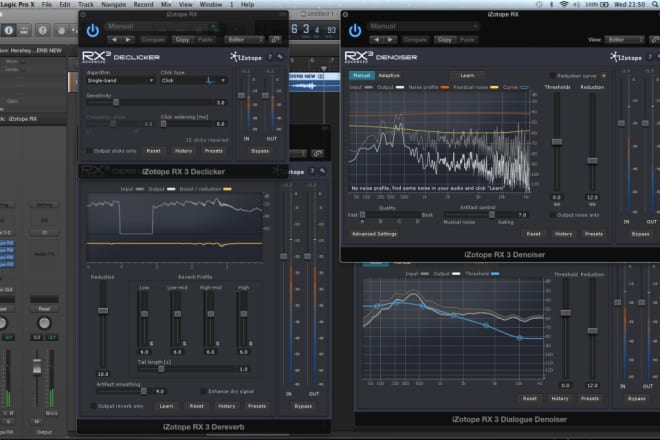660x440 pixels.
Task: Enable Output clicks only checkbox
Action: 89,151
